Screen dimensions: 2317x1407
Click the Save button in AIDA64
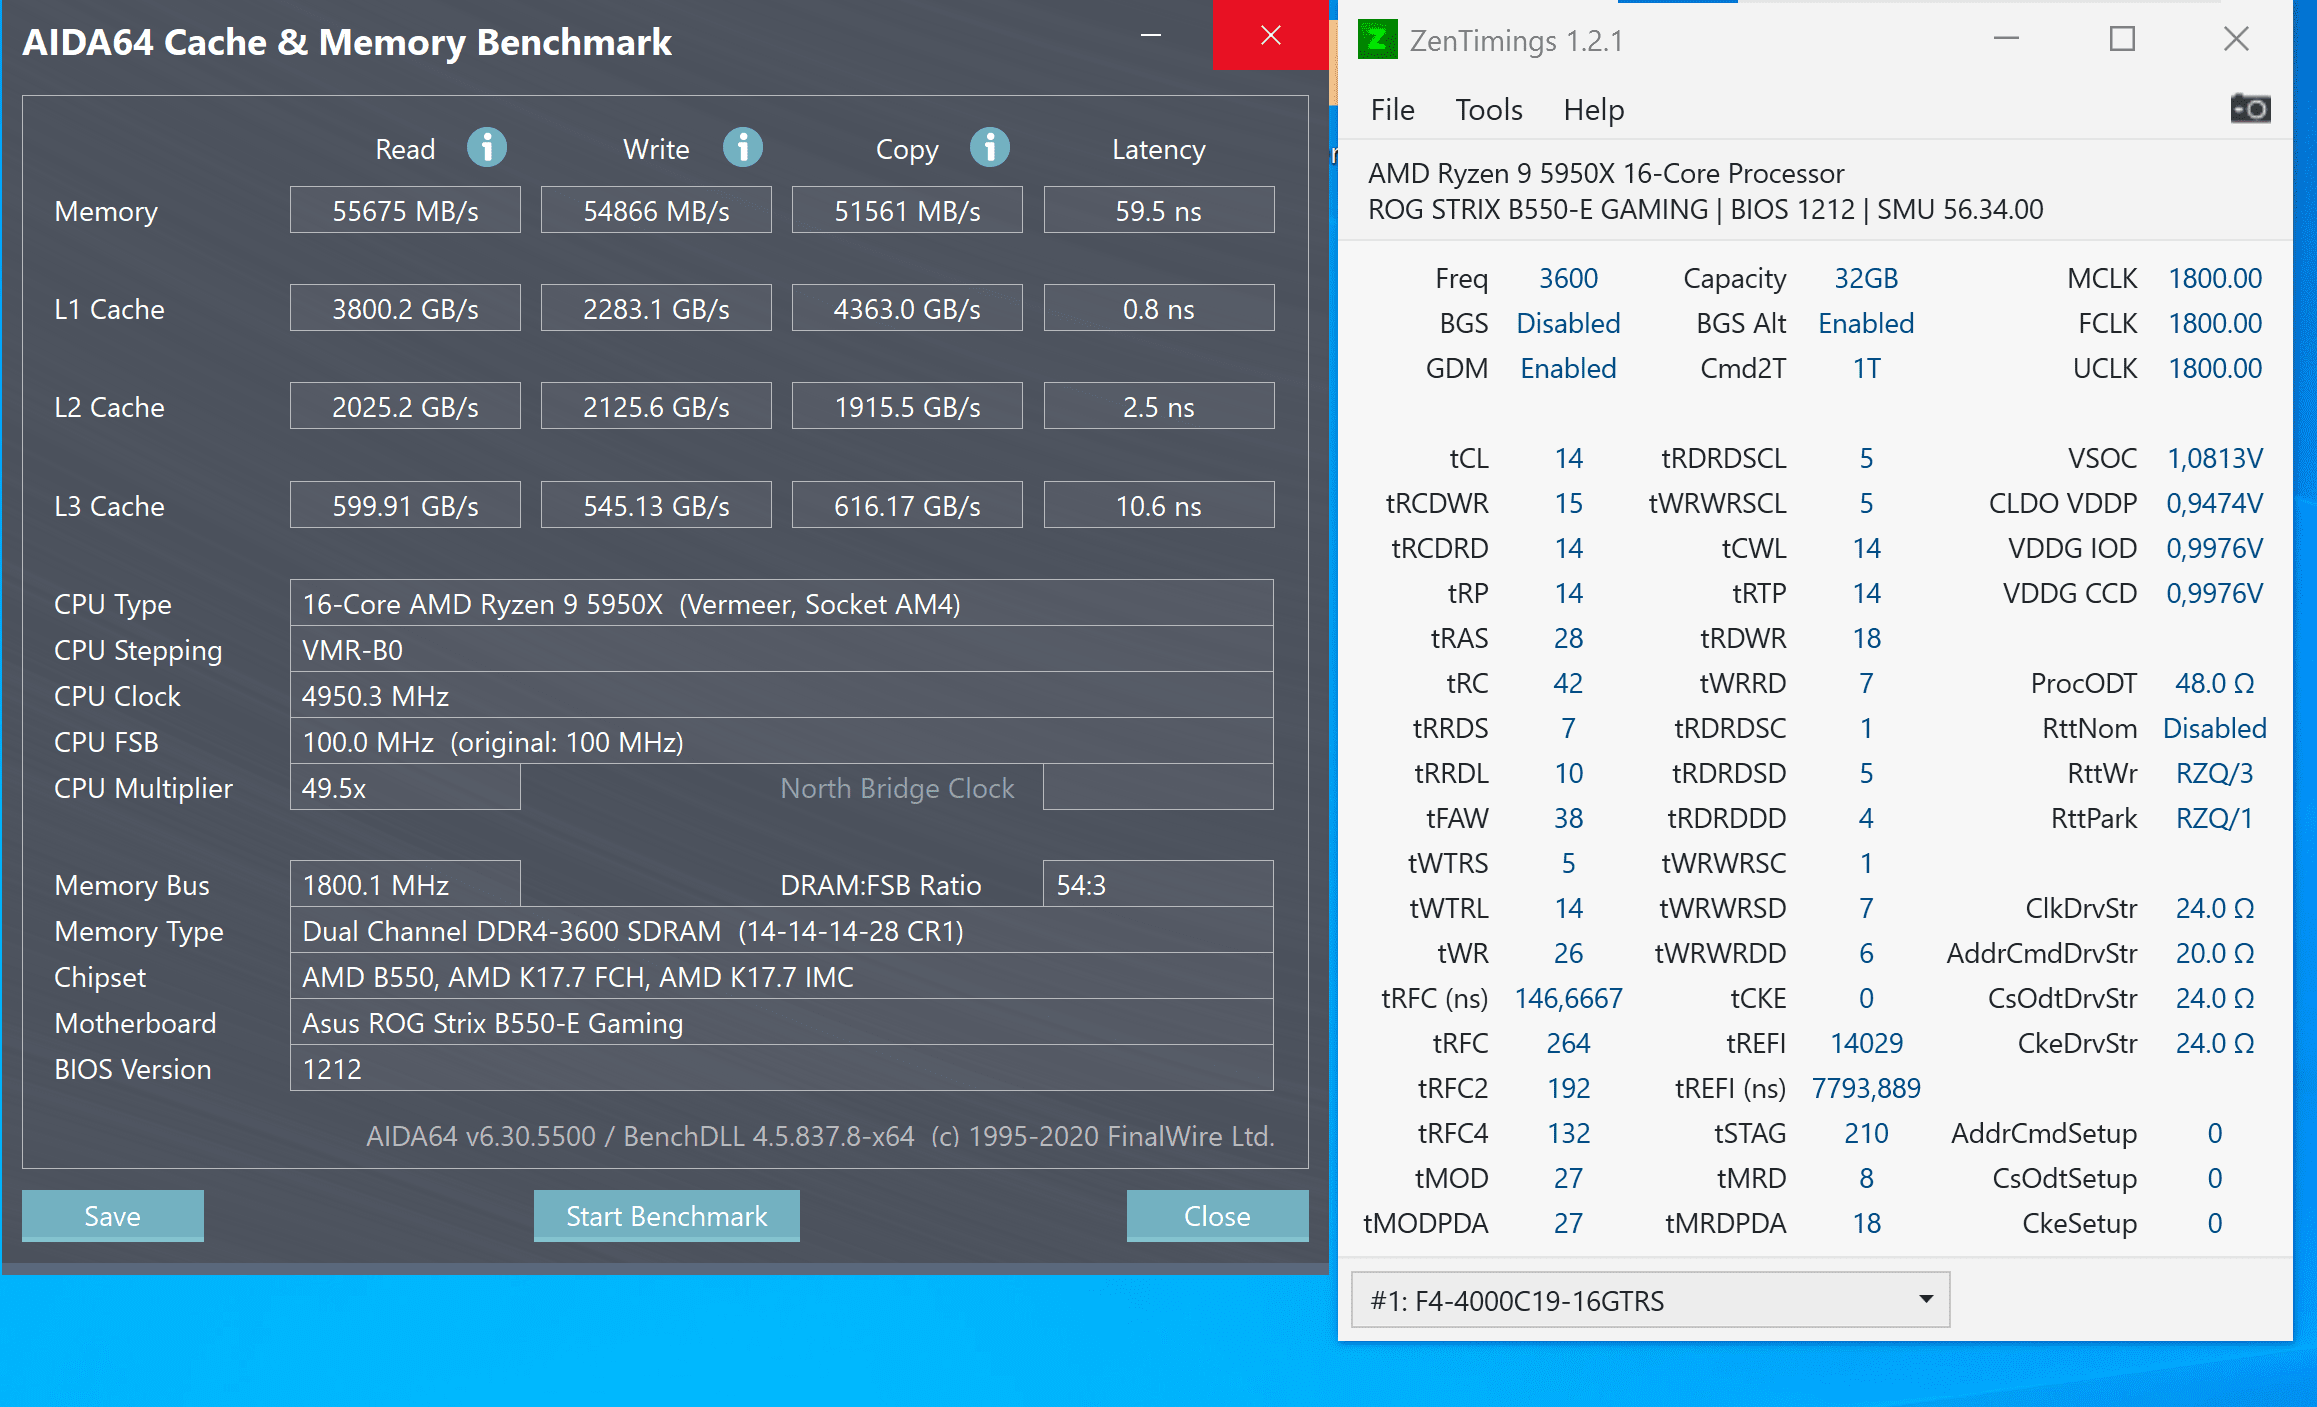113,1216
